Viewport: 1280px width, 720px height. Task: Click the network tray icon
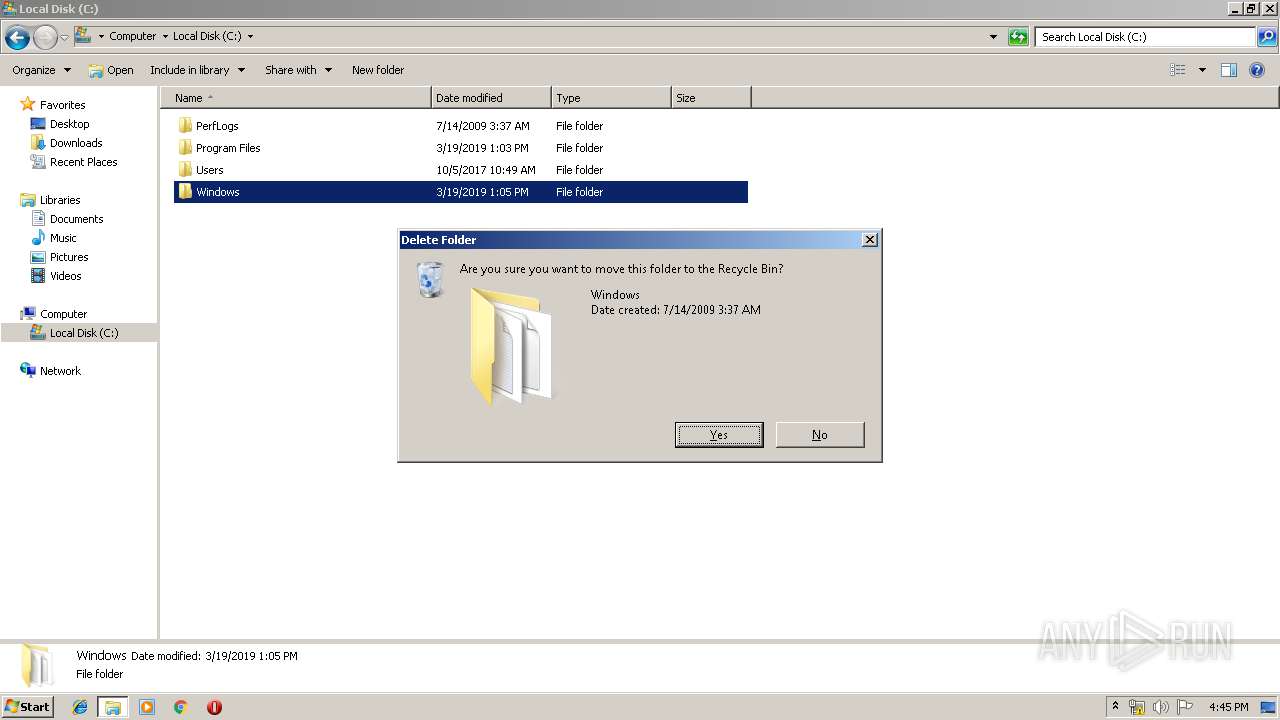(x=1137, y=707)
